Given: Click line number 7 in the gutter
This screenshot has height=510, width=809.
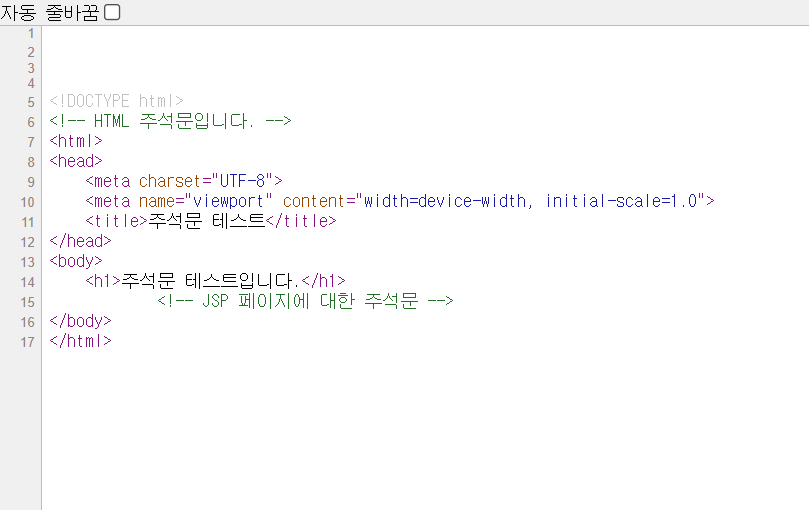Looking at the screenshot, I should point(31,142).
